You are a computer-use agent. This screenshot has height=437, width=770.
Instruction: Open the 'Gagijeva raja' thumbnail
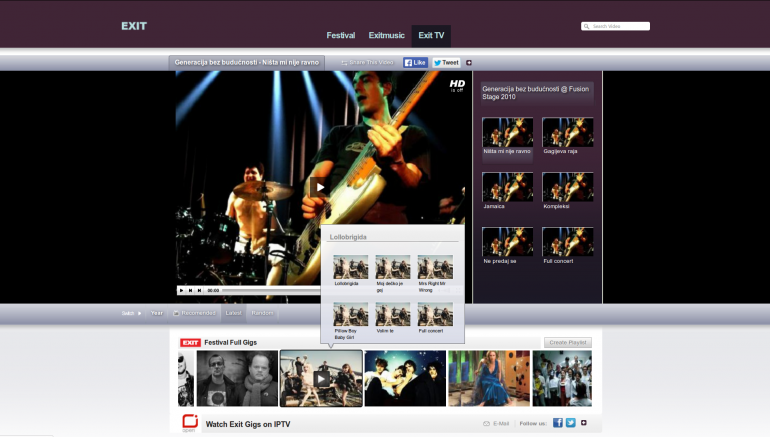[x=568, y=132]
